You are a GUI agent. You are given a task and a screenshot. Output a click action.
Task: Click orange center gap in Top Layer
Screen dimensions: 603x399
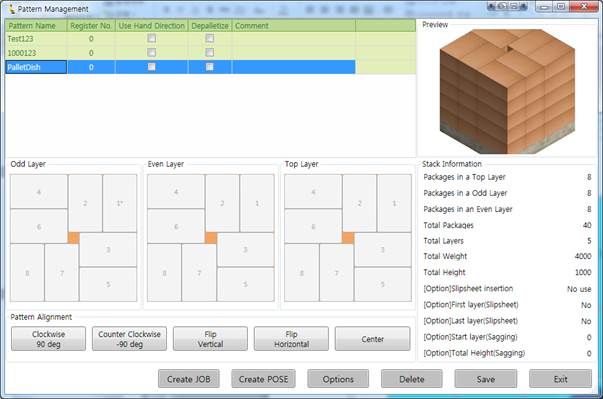348,238
